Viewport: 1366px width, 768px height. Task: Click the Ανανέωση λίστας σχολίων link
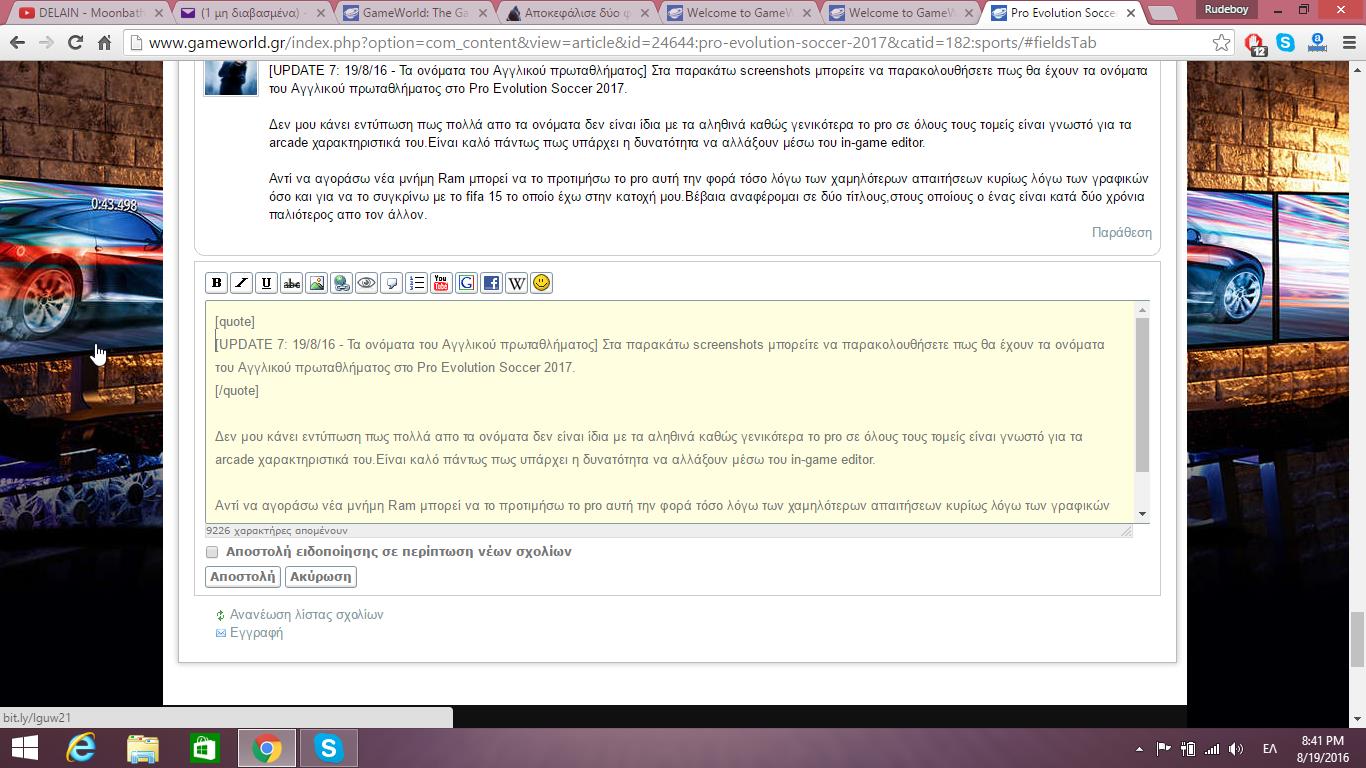tap(306, 615)
